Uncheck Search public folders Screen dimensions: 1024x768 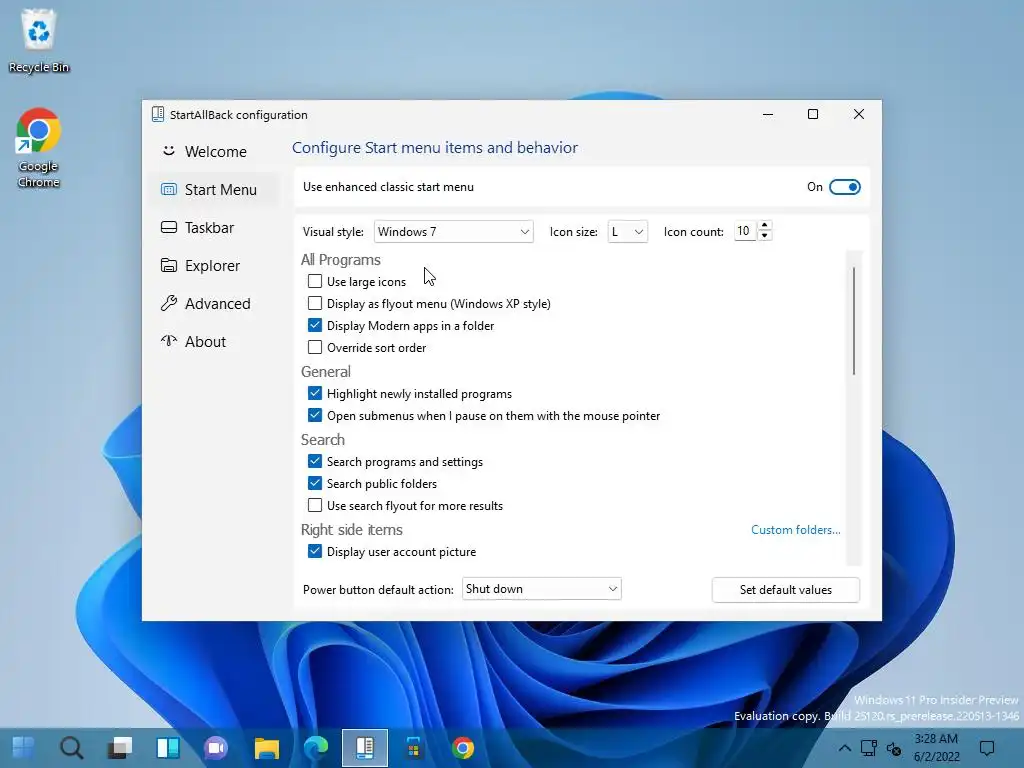pyautogui.click(x=315, y=483)
